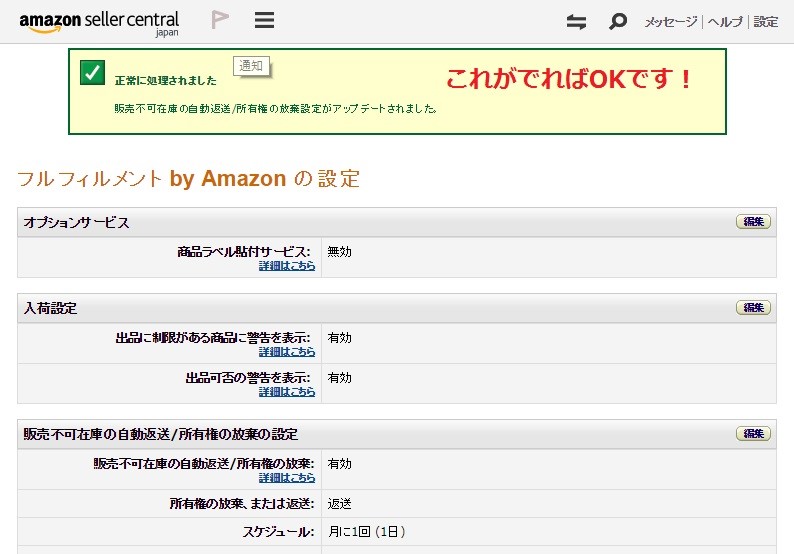
Task: Click the 販売不可在庫の自動返送/所有権の放棄設定がアップデートされました text
Action: click(x=275, y=108)
